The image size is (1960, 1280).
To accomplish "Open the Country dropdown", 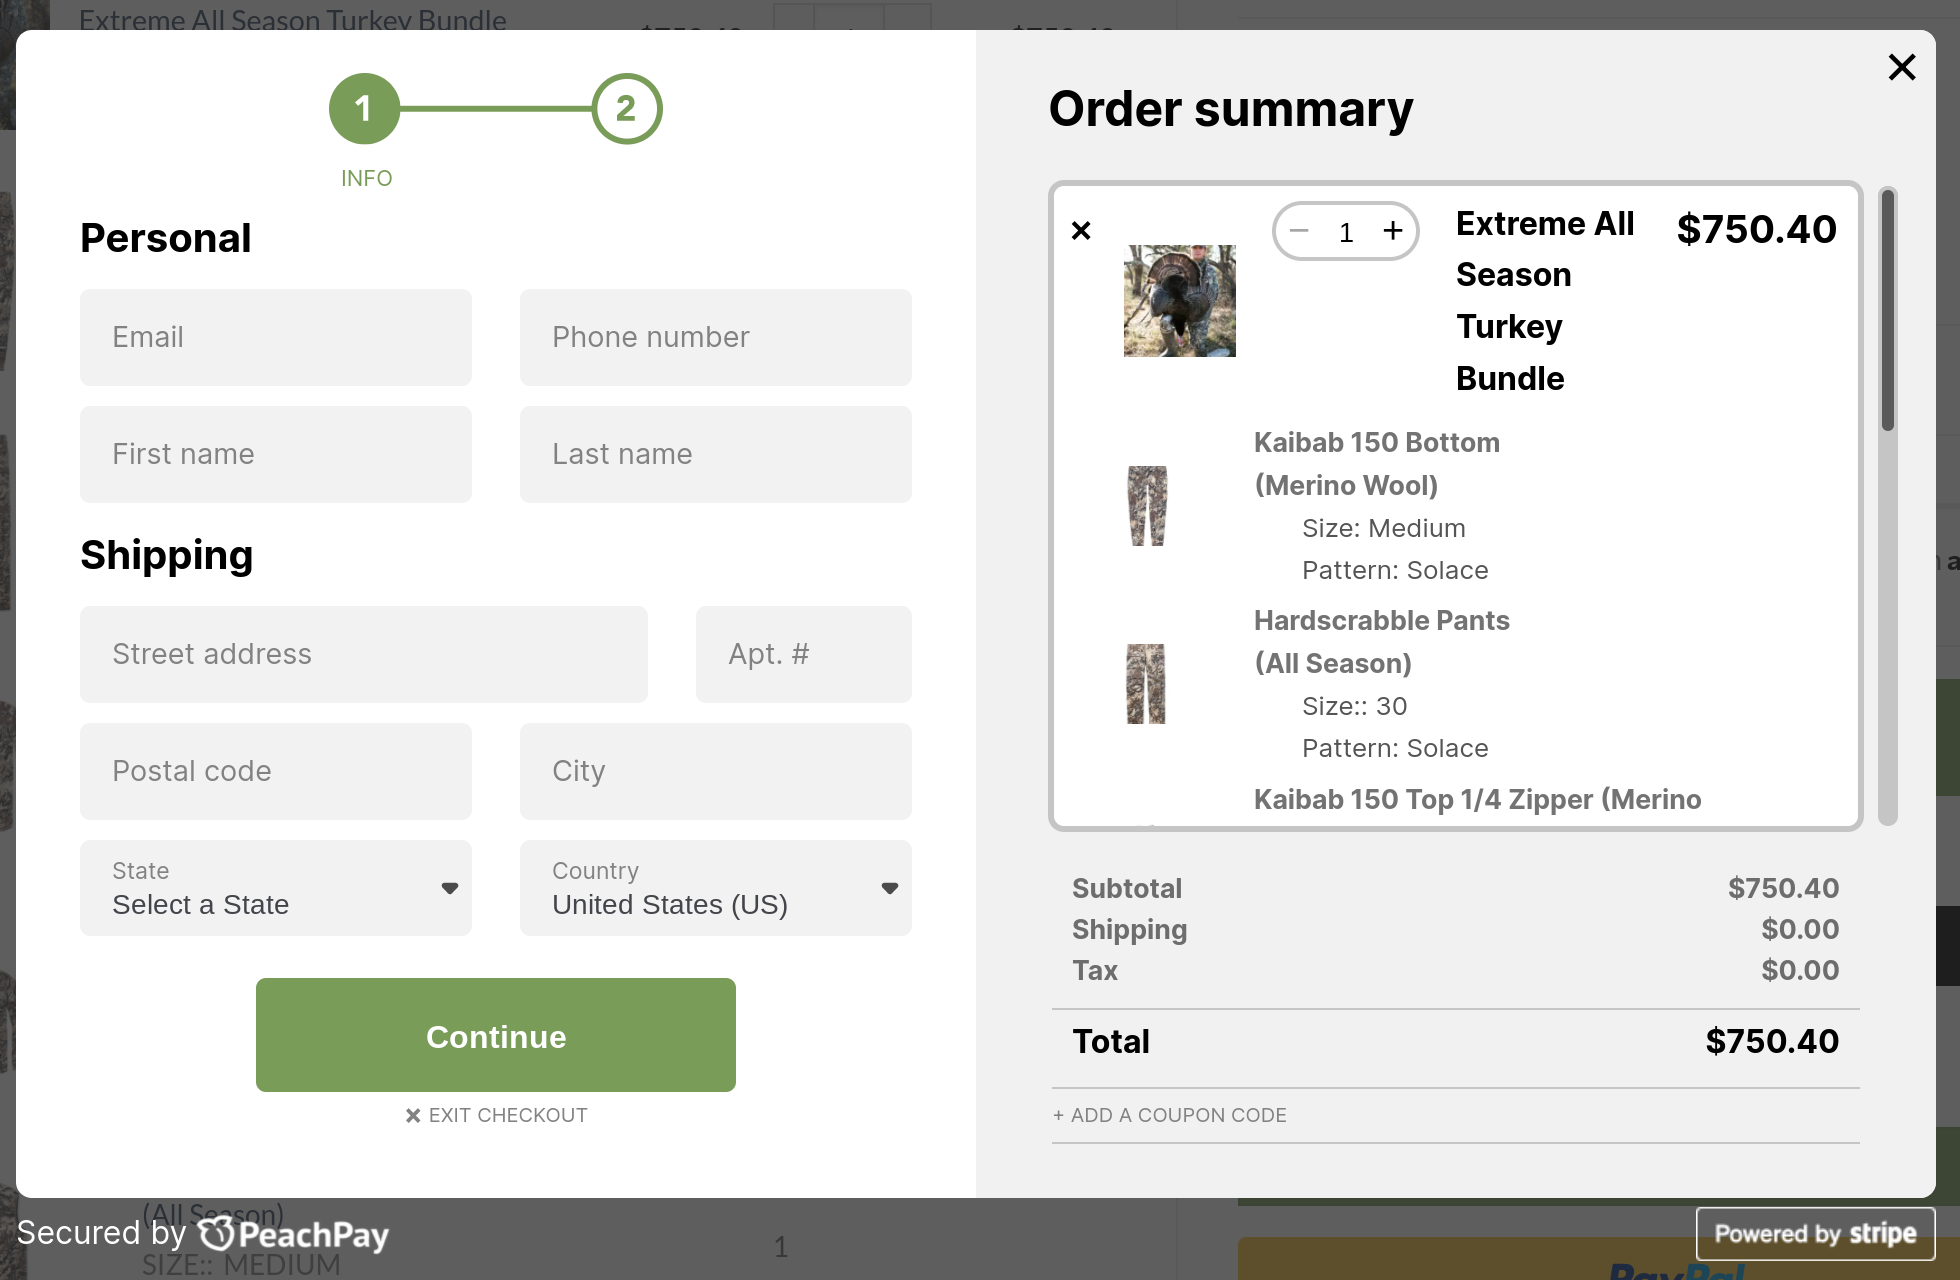I will (716, 888).
